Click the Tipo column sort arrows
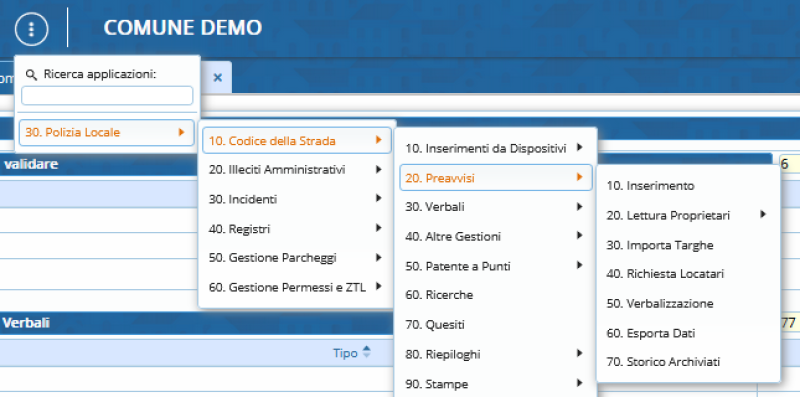 click(366, 352)
